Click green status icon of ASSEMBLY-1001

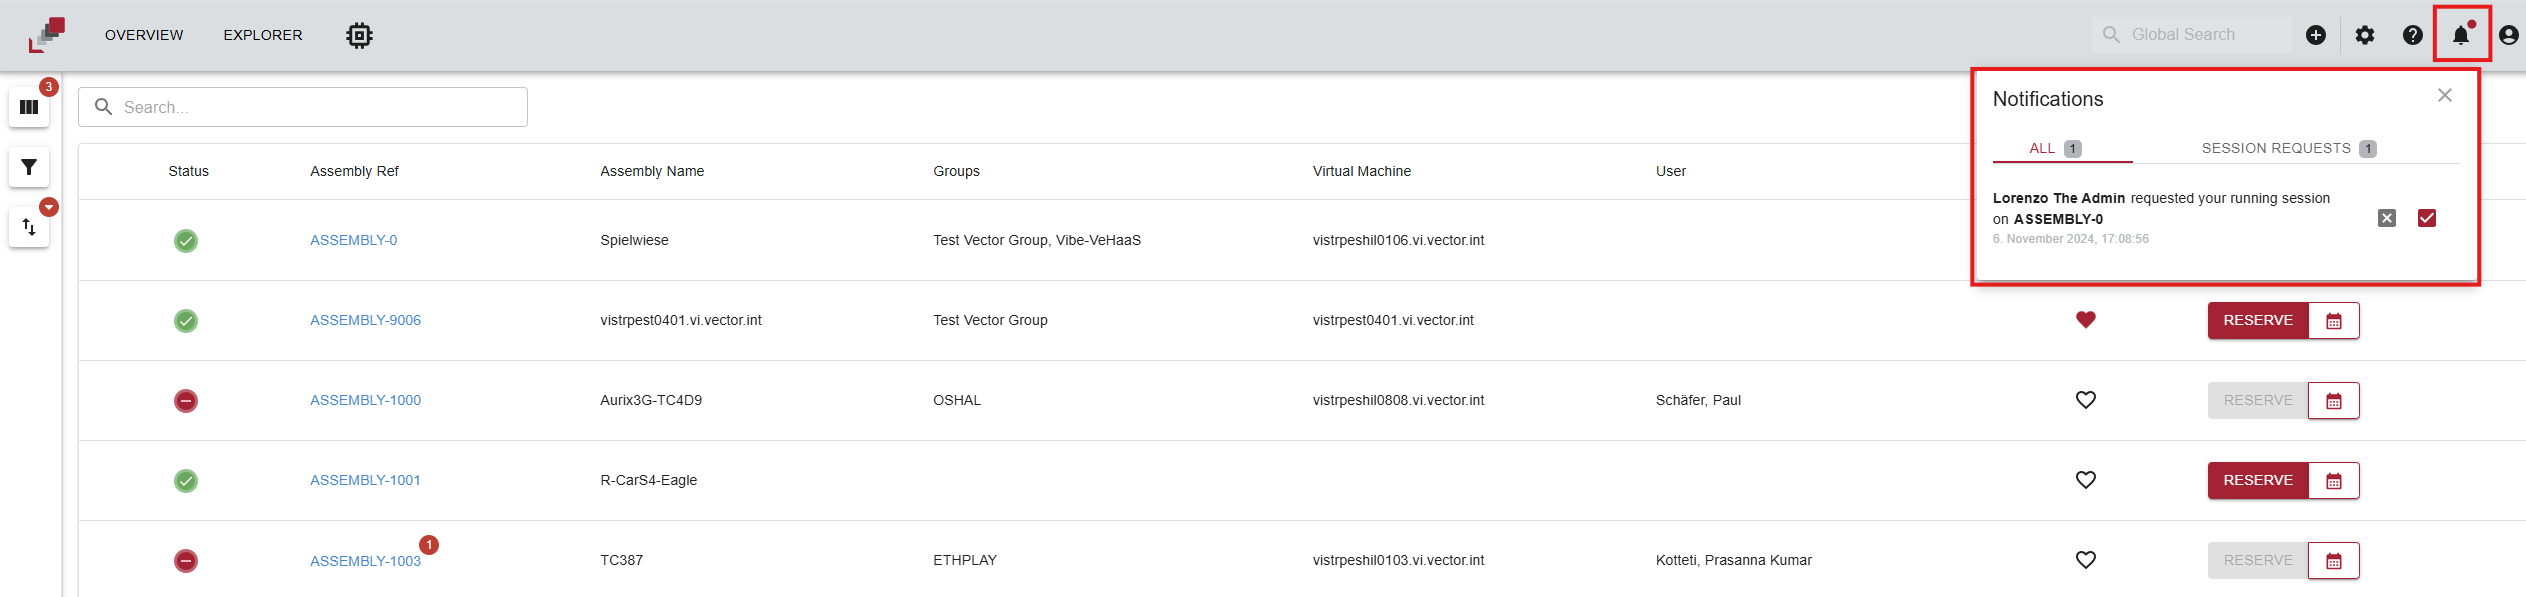point(186,481)
